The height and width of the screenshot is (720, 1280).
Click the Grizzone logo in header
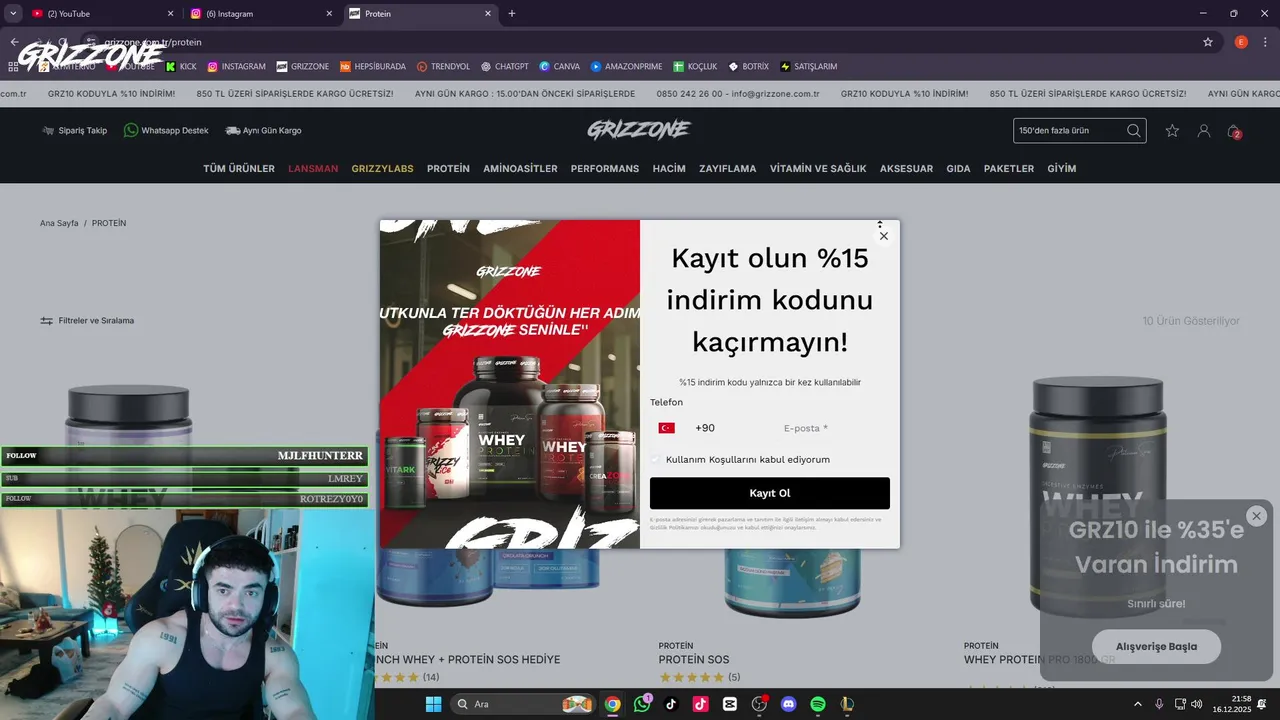pyautogui.click(x=639, y=130)
